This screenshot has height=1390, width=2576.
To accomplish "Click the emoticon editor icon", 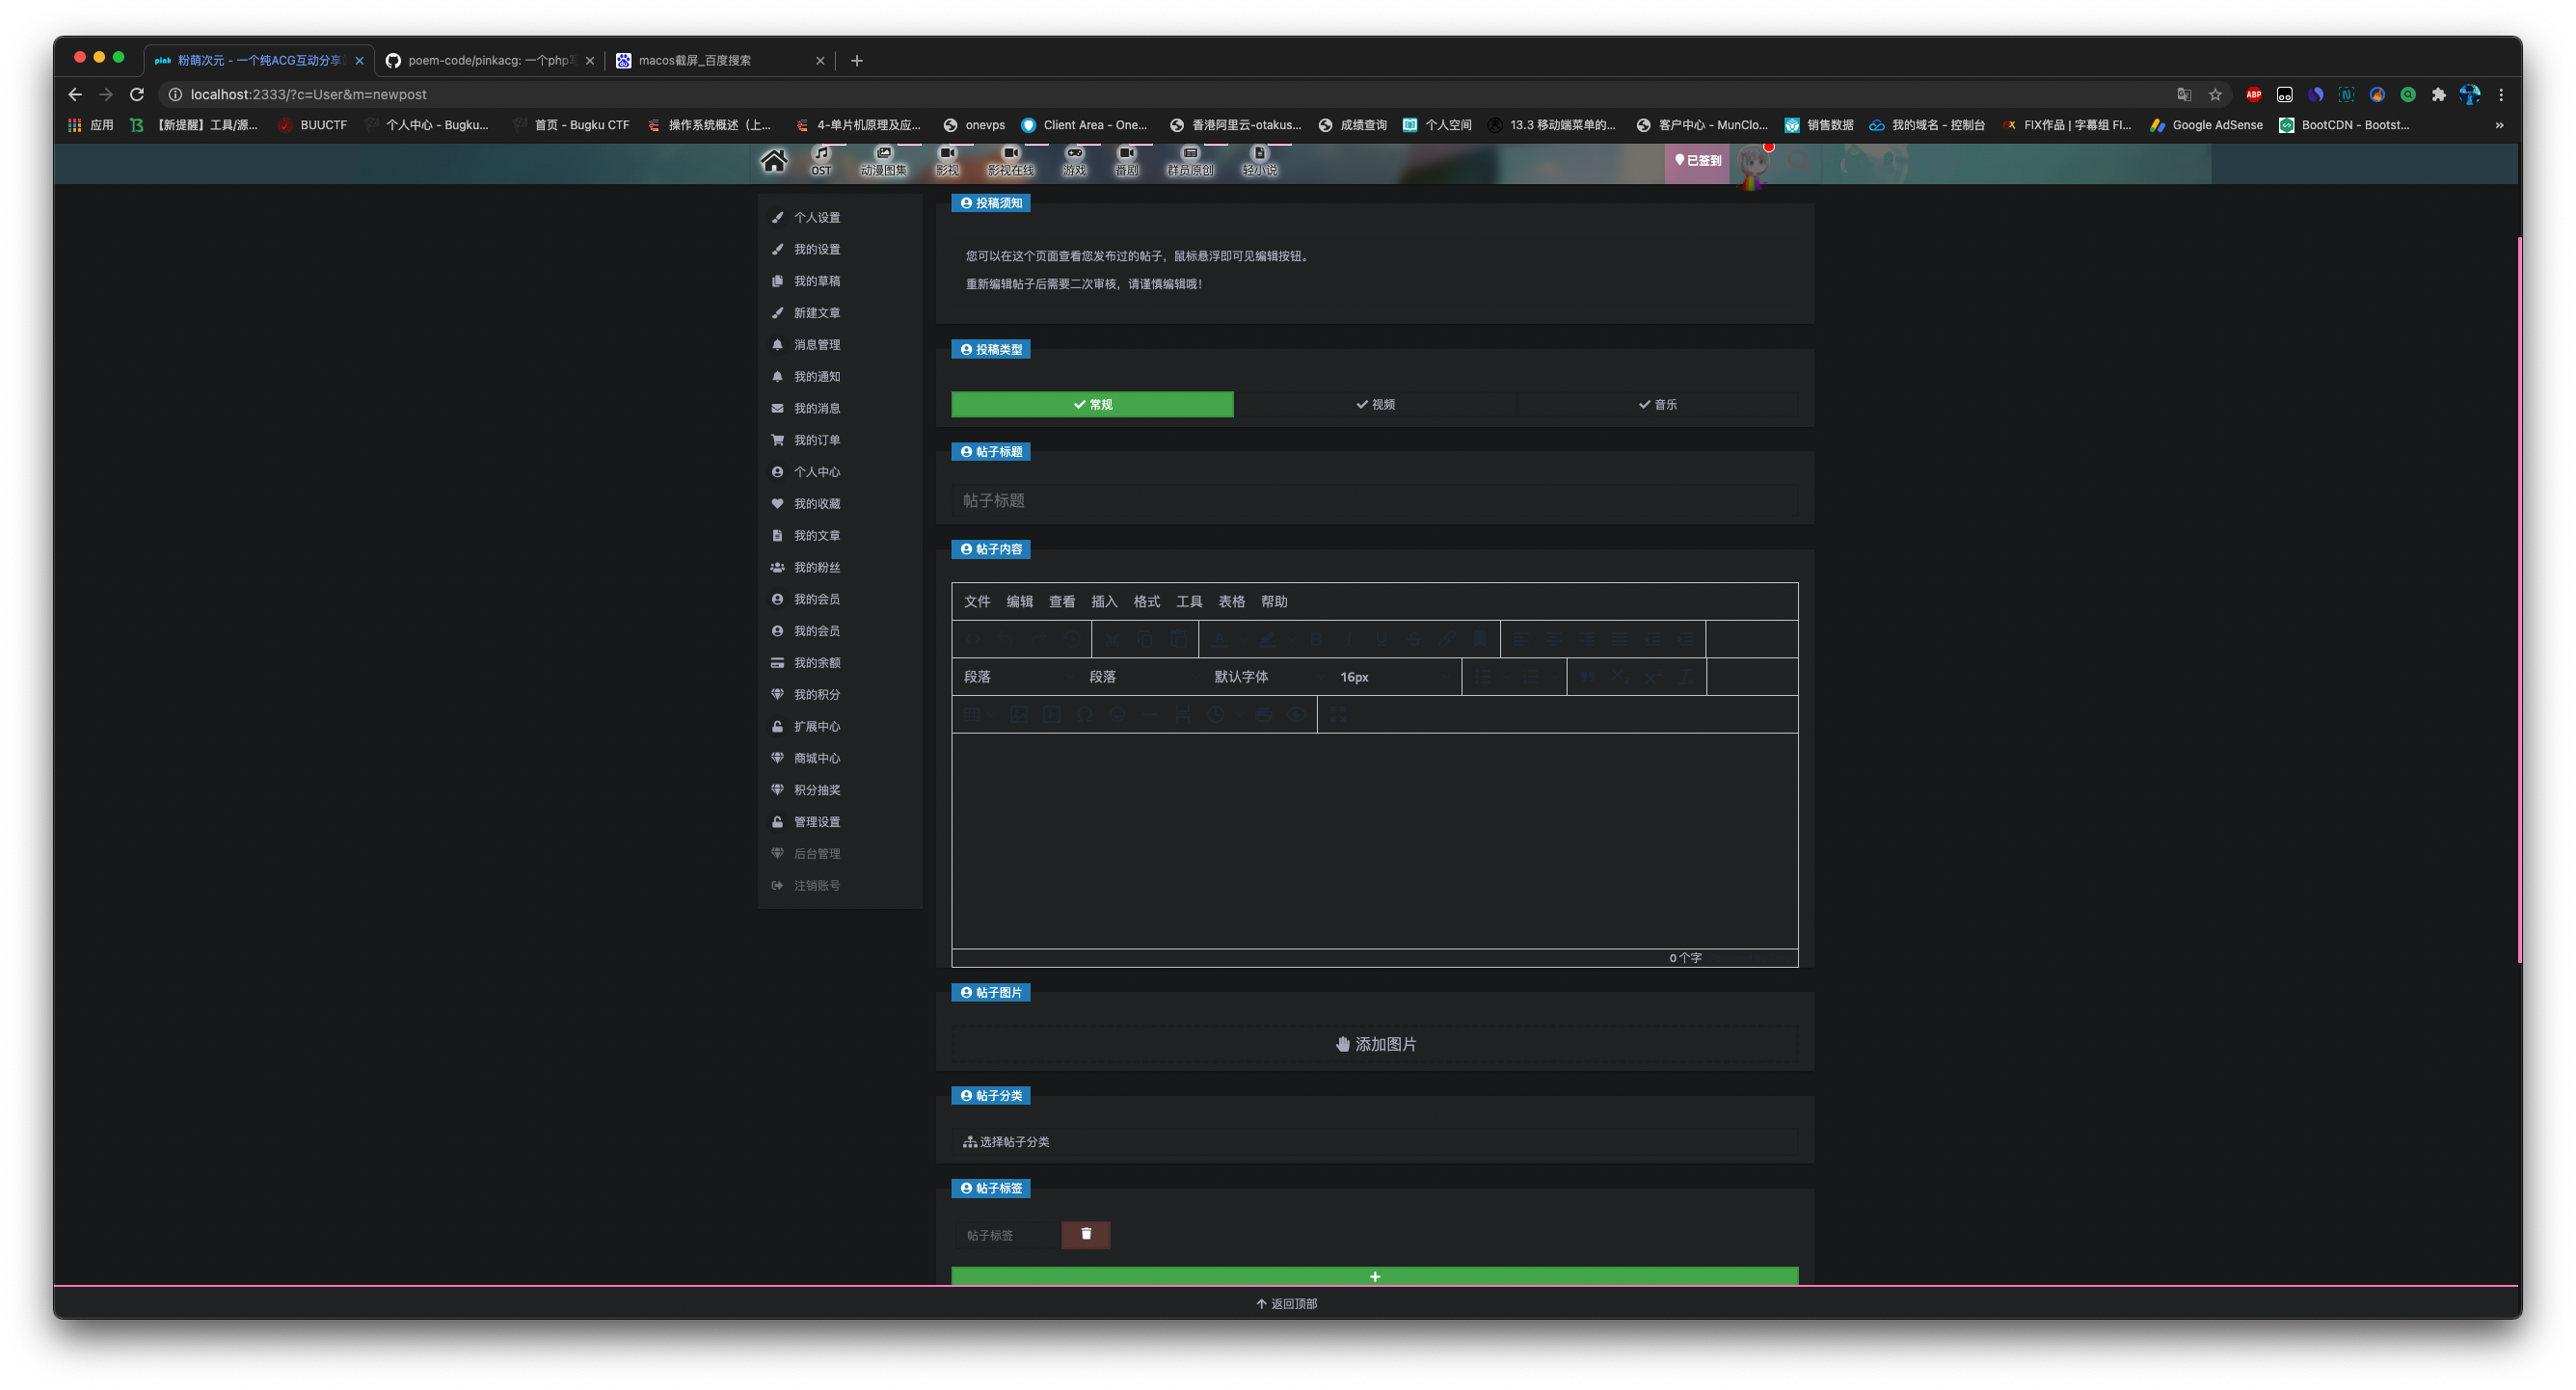I will coord(1118,715).
